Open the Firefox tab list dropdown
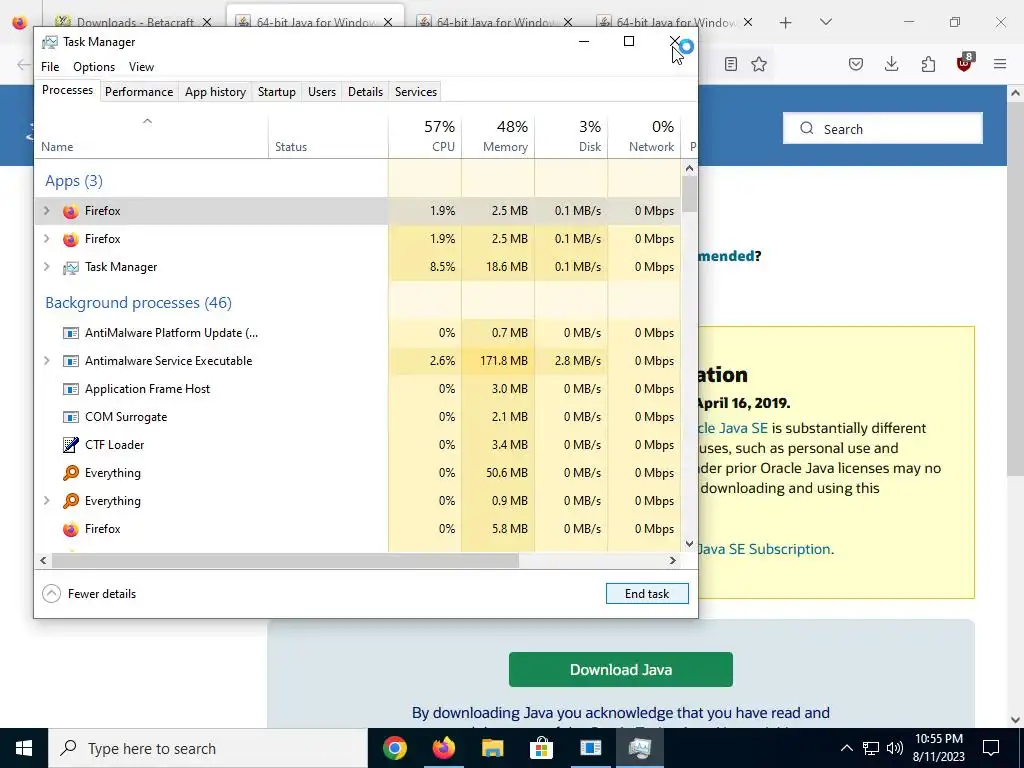1024x768 pixels. coord(825,22)
